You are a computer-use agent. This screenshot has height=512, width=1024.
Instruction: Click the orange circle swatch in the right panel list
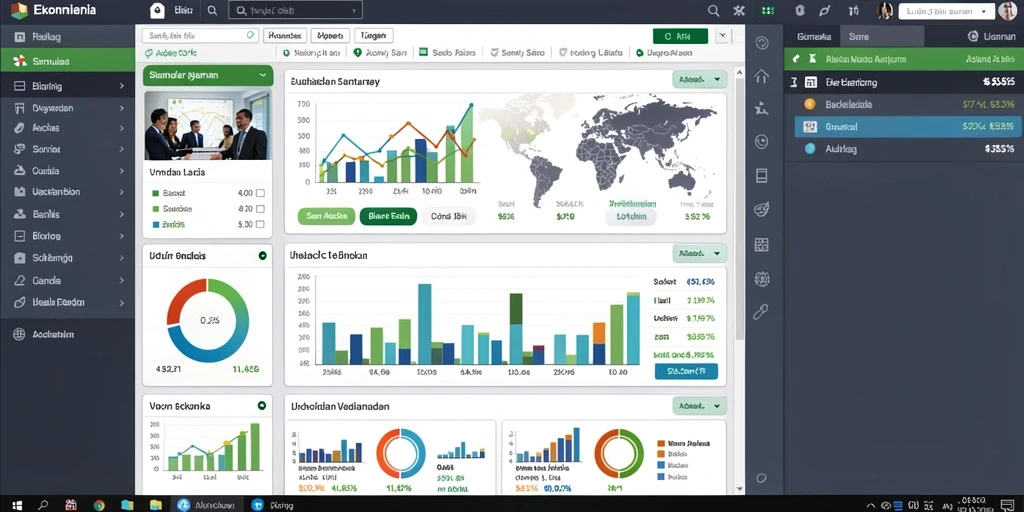tap(810, 104)
